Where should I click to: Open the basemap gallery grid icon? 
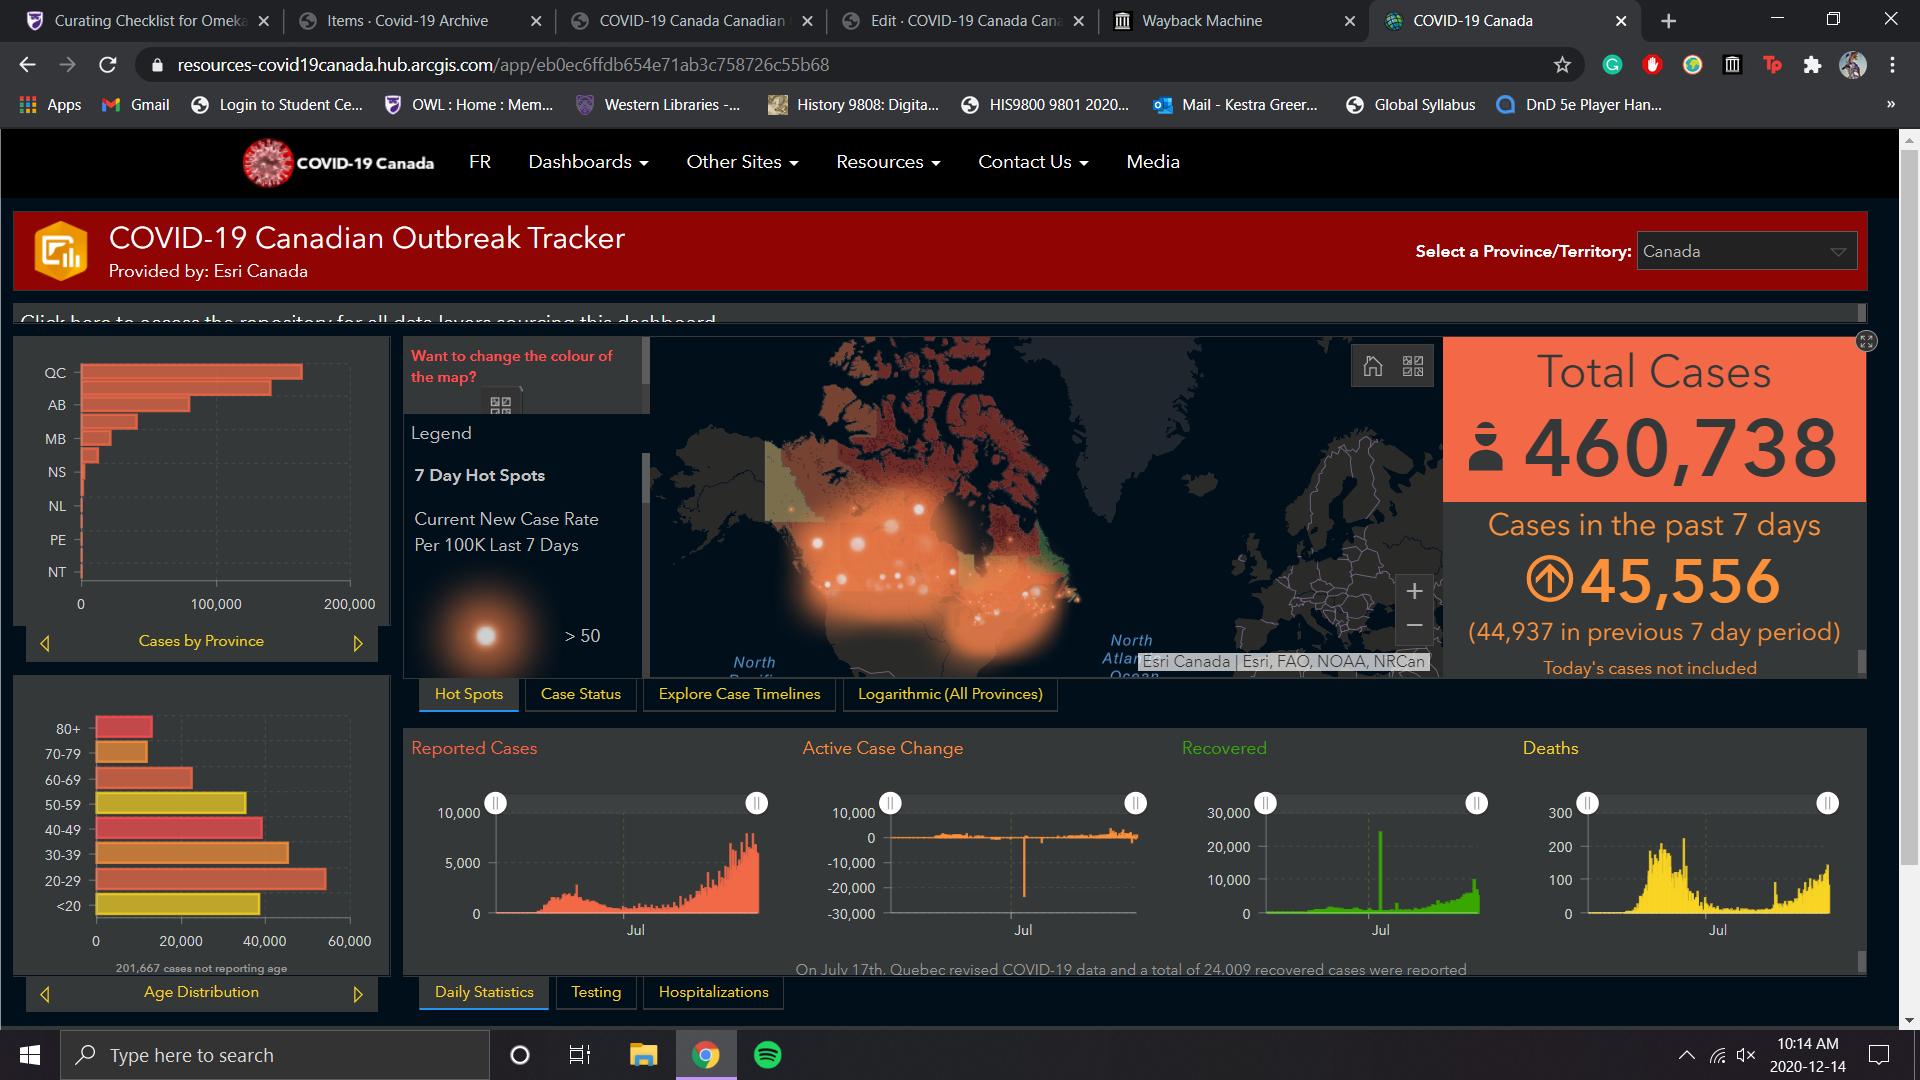1413,366
